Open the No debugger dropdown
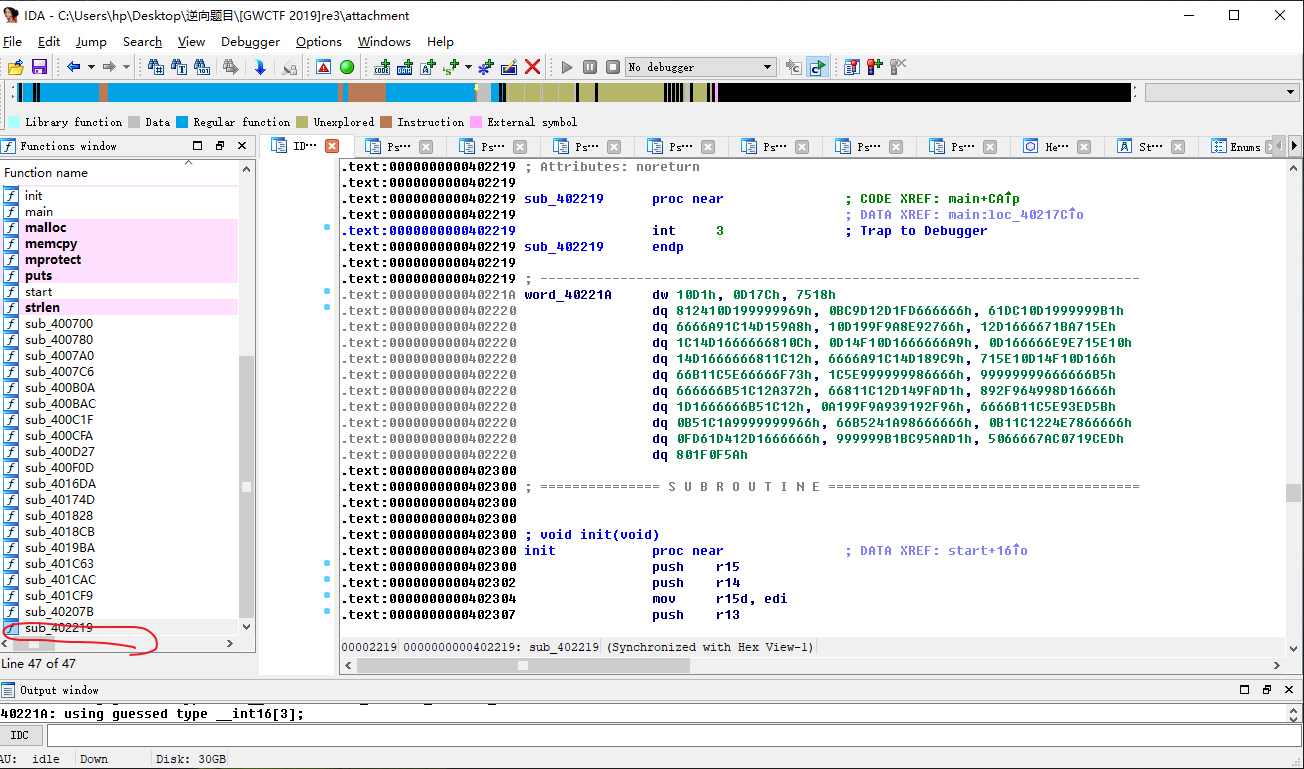1304x769 pixels. coord(768,67)
